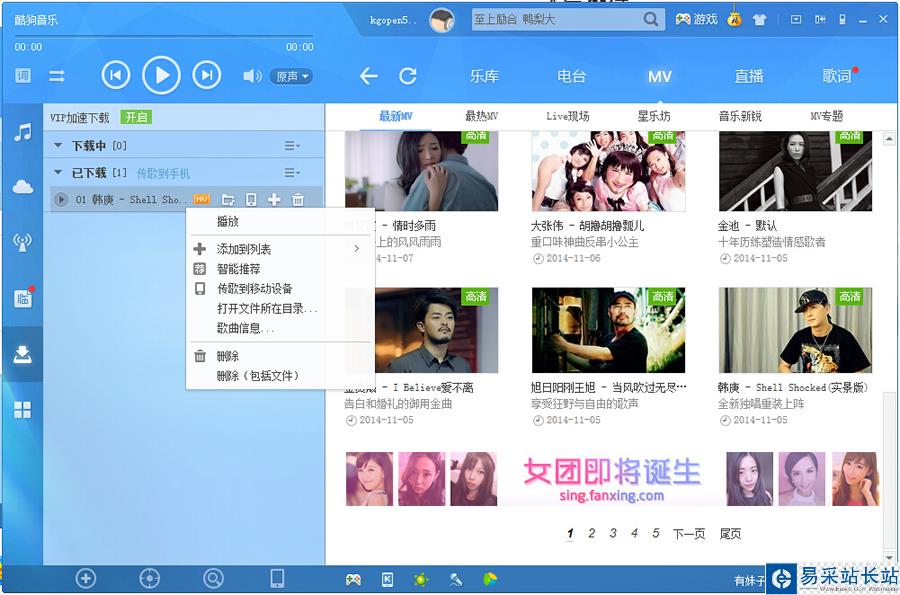The height and width of the screenshot is (595, 900).
Task: Open the 原声 sound effect dropdown
Action: click(x=292, y=76)
